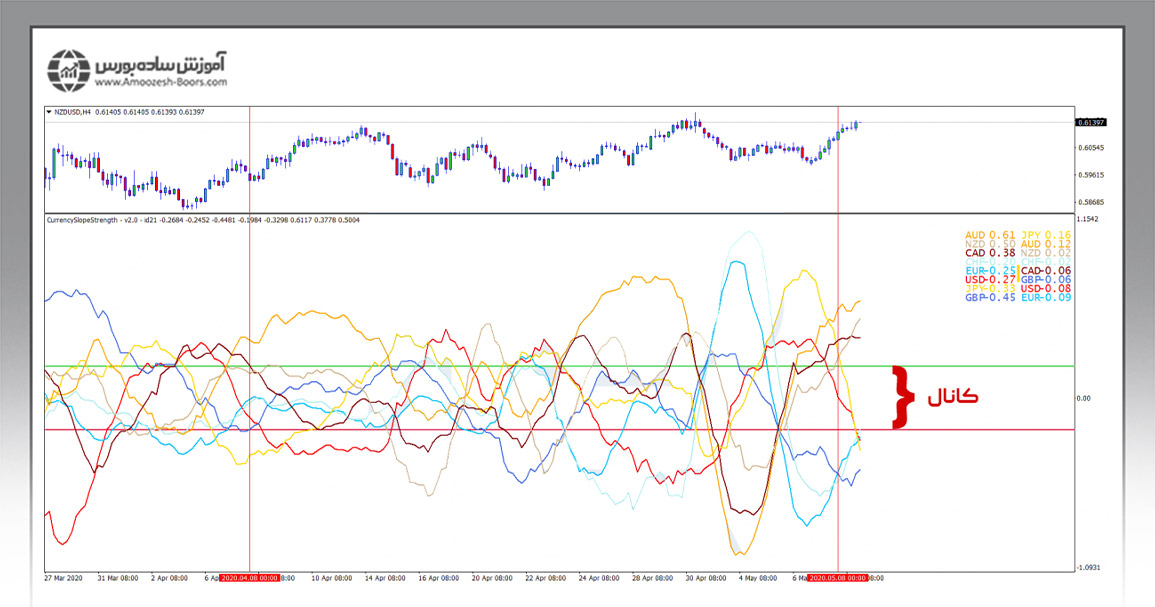The width and height of the screenshot is (1155, 607).
Task: Click the 1.1542 indicator scale value
Action: [1086, 219]
